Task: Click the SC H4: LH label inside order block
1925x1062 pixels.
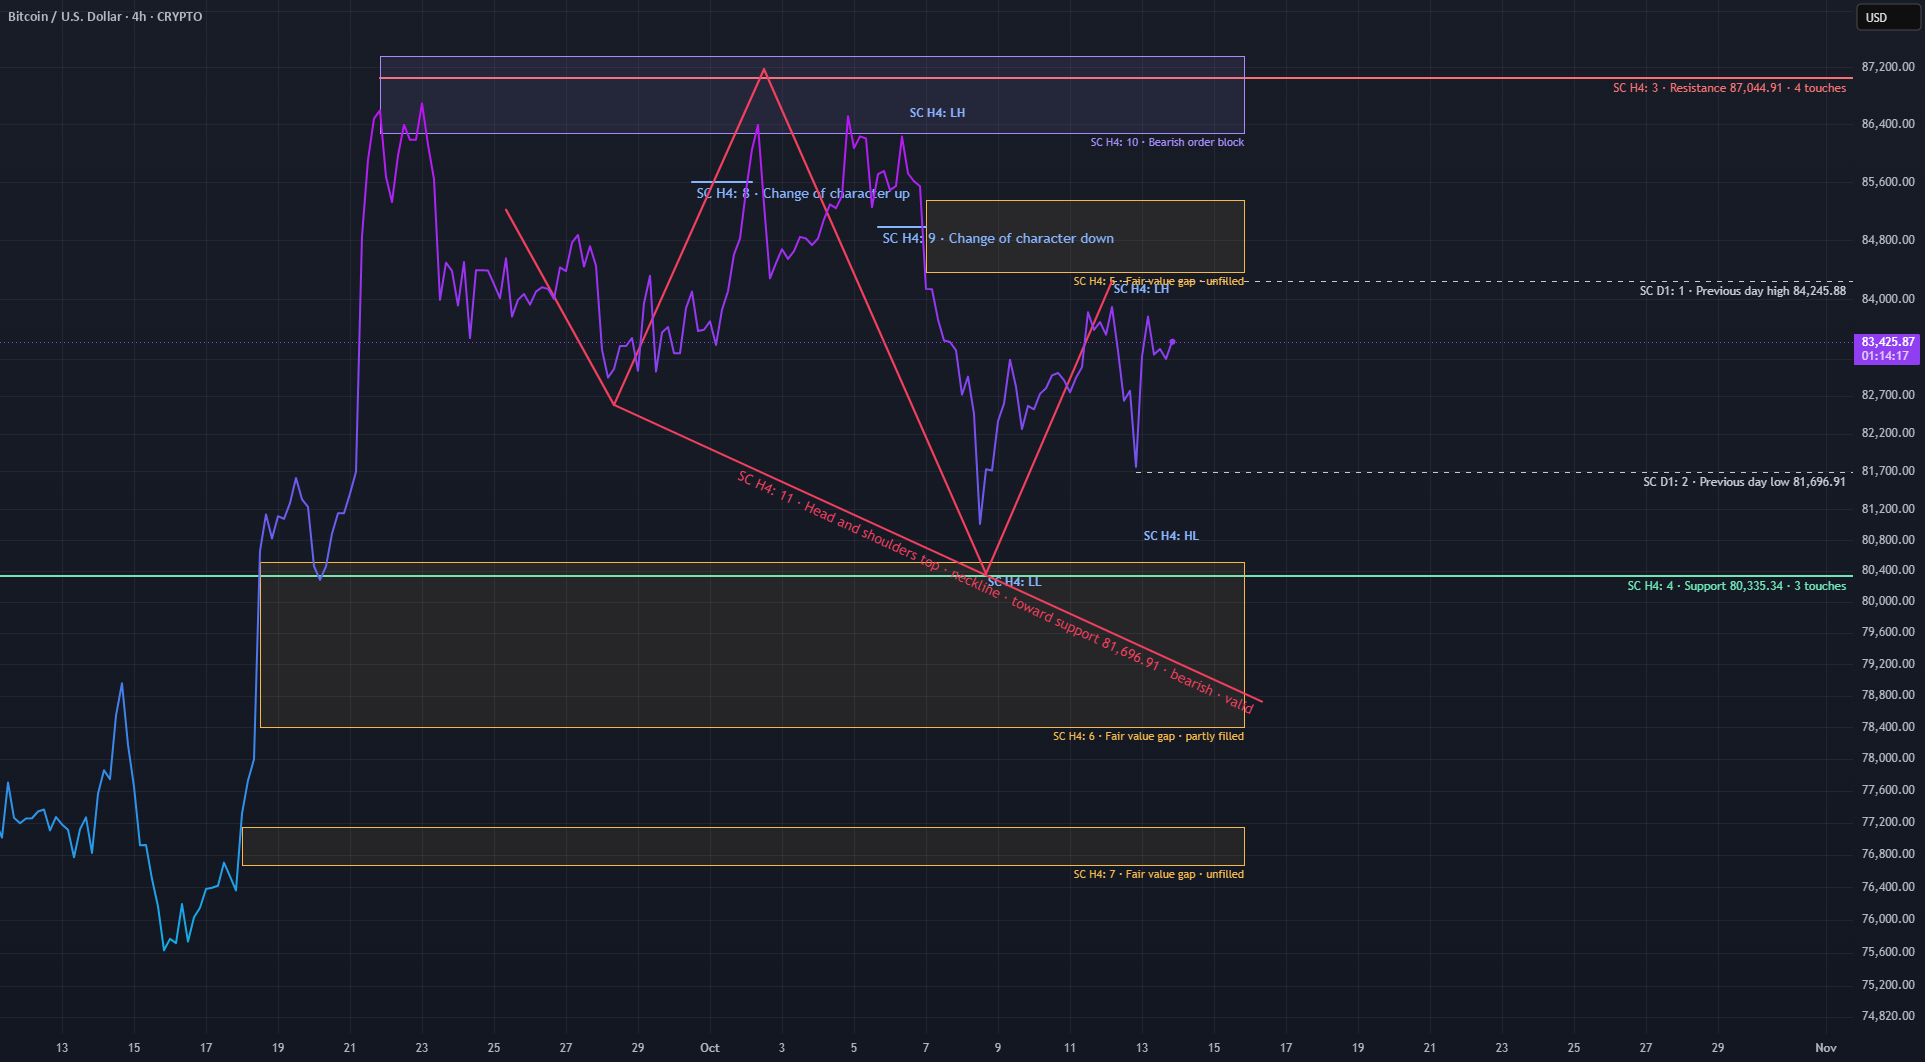Action: 937,113
